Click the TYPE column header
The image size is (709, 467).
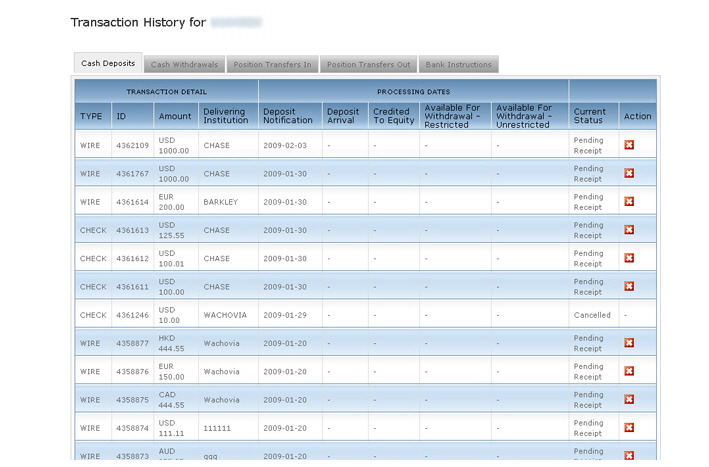[91, 116]
